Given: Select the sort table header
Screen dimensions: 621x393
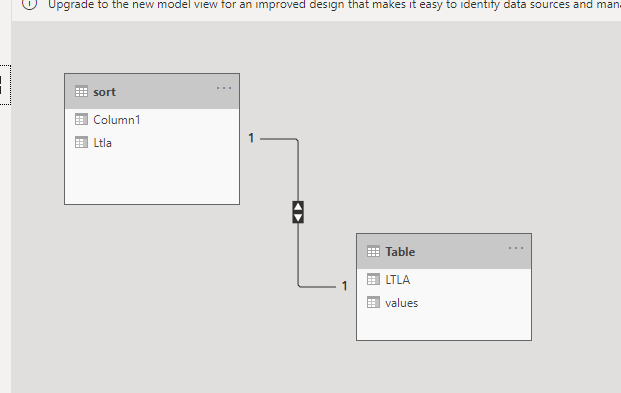Looking at the screenshot, I should point(152,92).
